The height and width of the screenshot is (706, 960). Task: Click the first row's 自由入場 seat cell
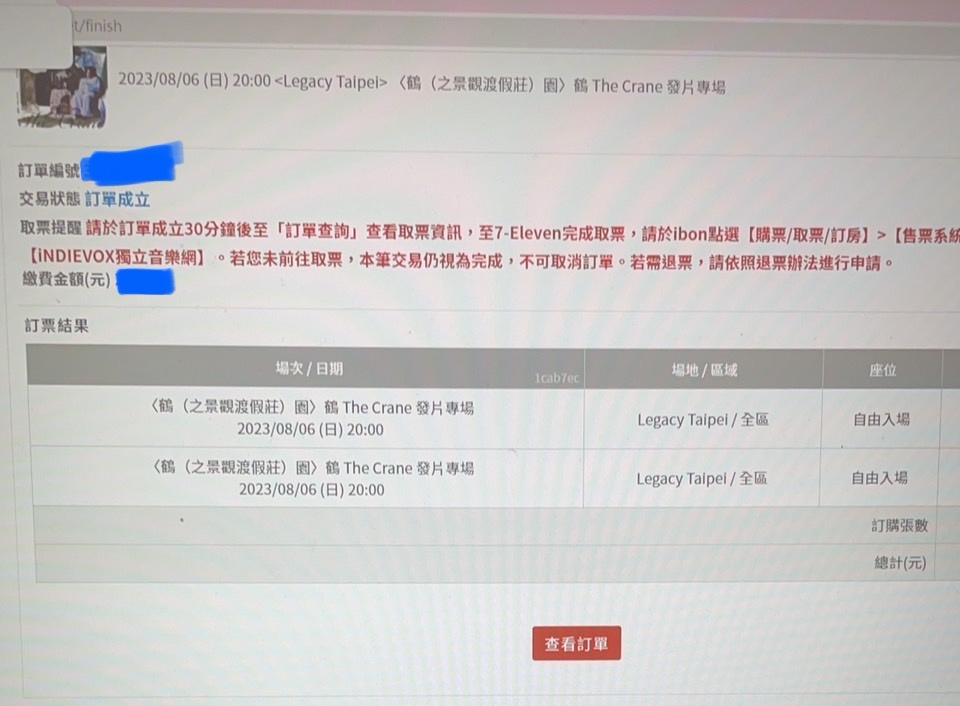(881, 419)
